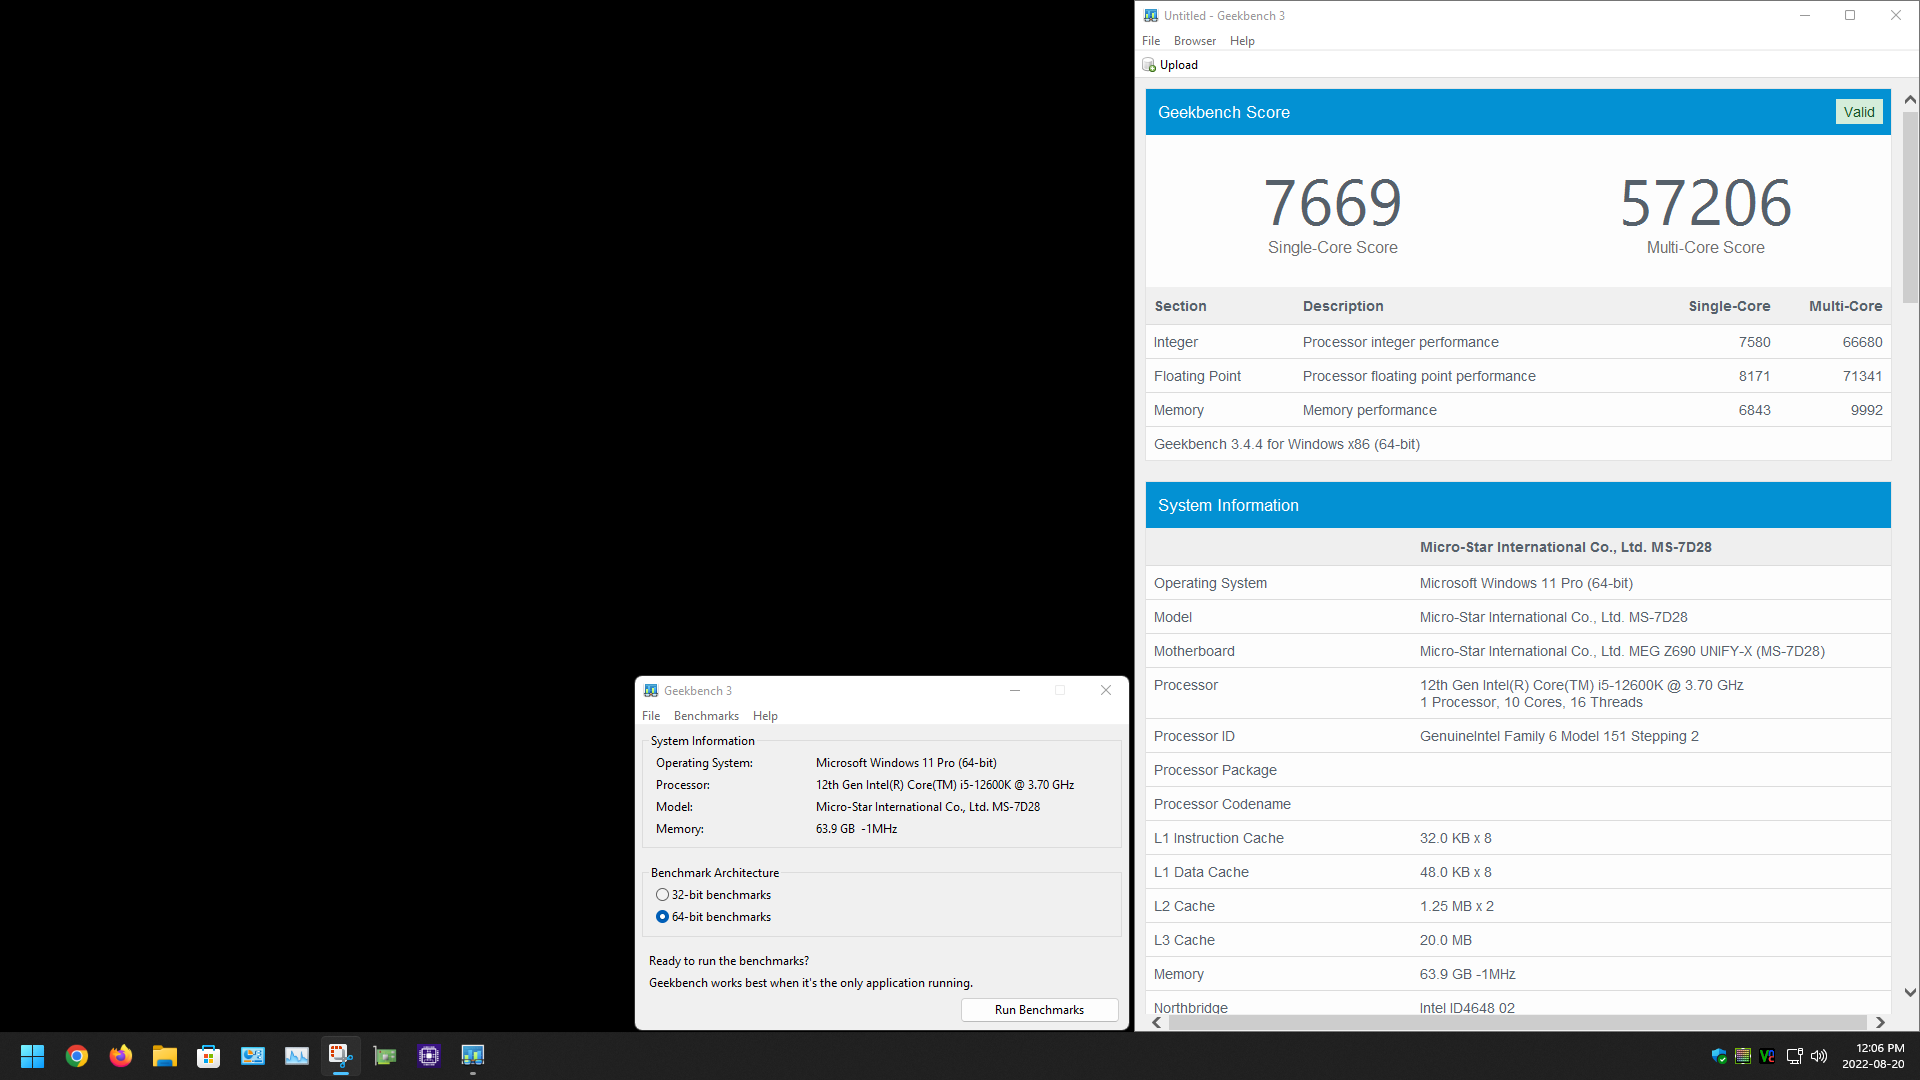Viewport: 1920px width, 1080px height.
Task: Click the Integer row label
Action: coord(1176,342)
